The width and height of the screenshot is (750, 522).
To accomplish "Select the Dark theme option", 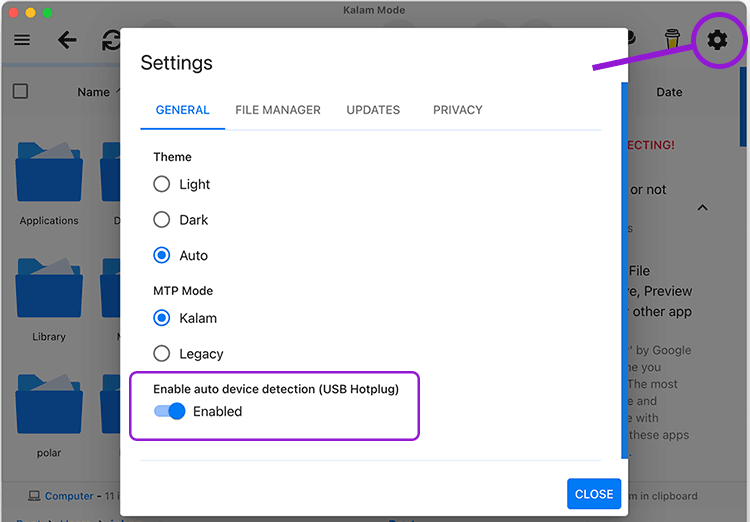I will click(x=162, y=220).
